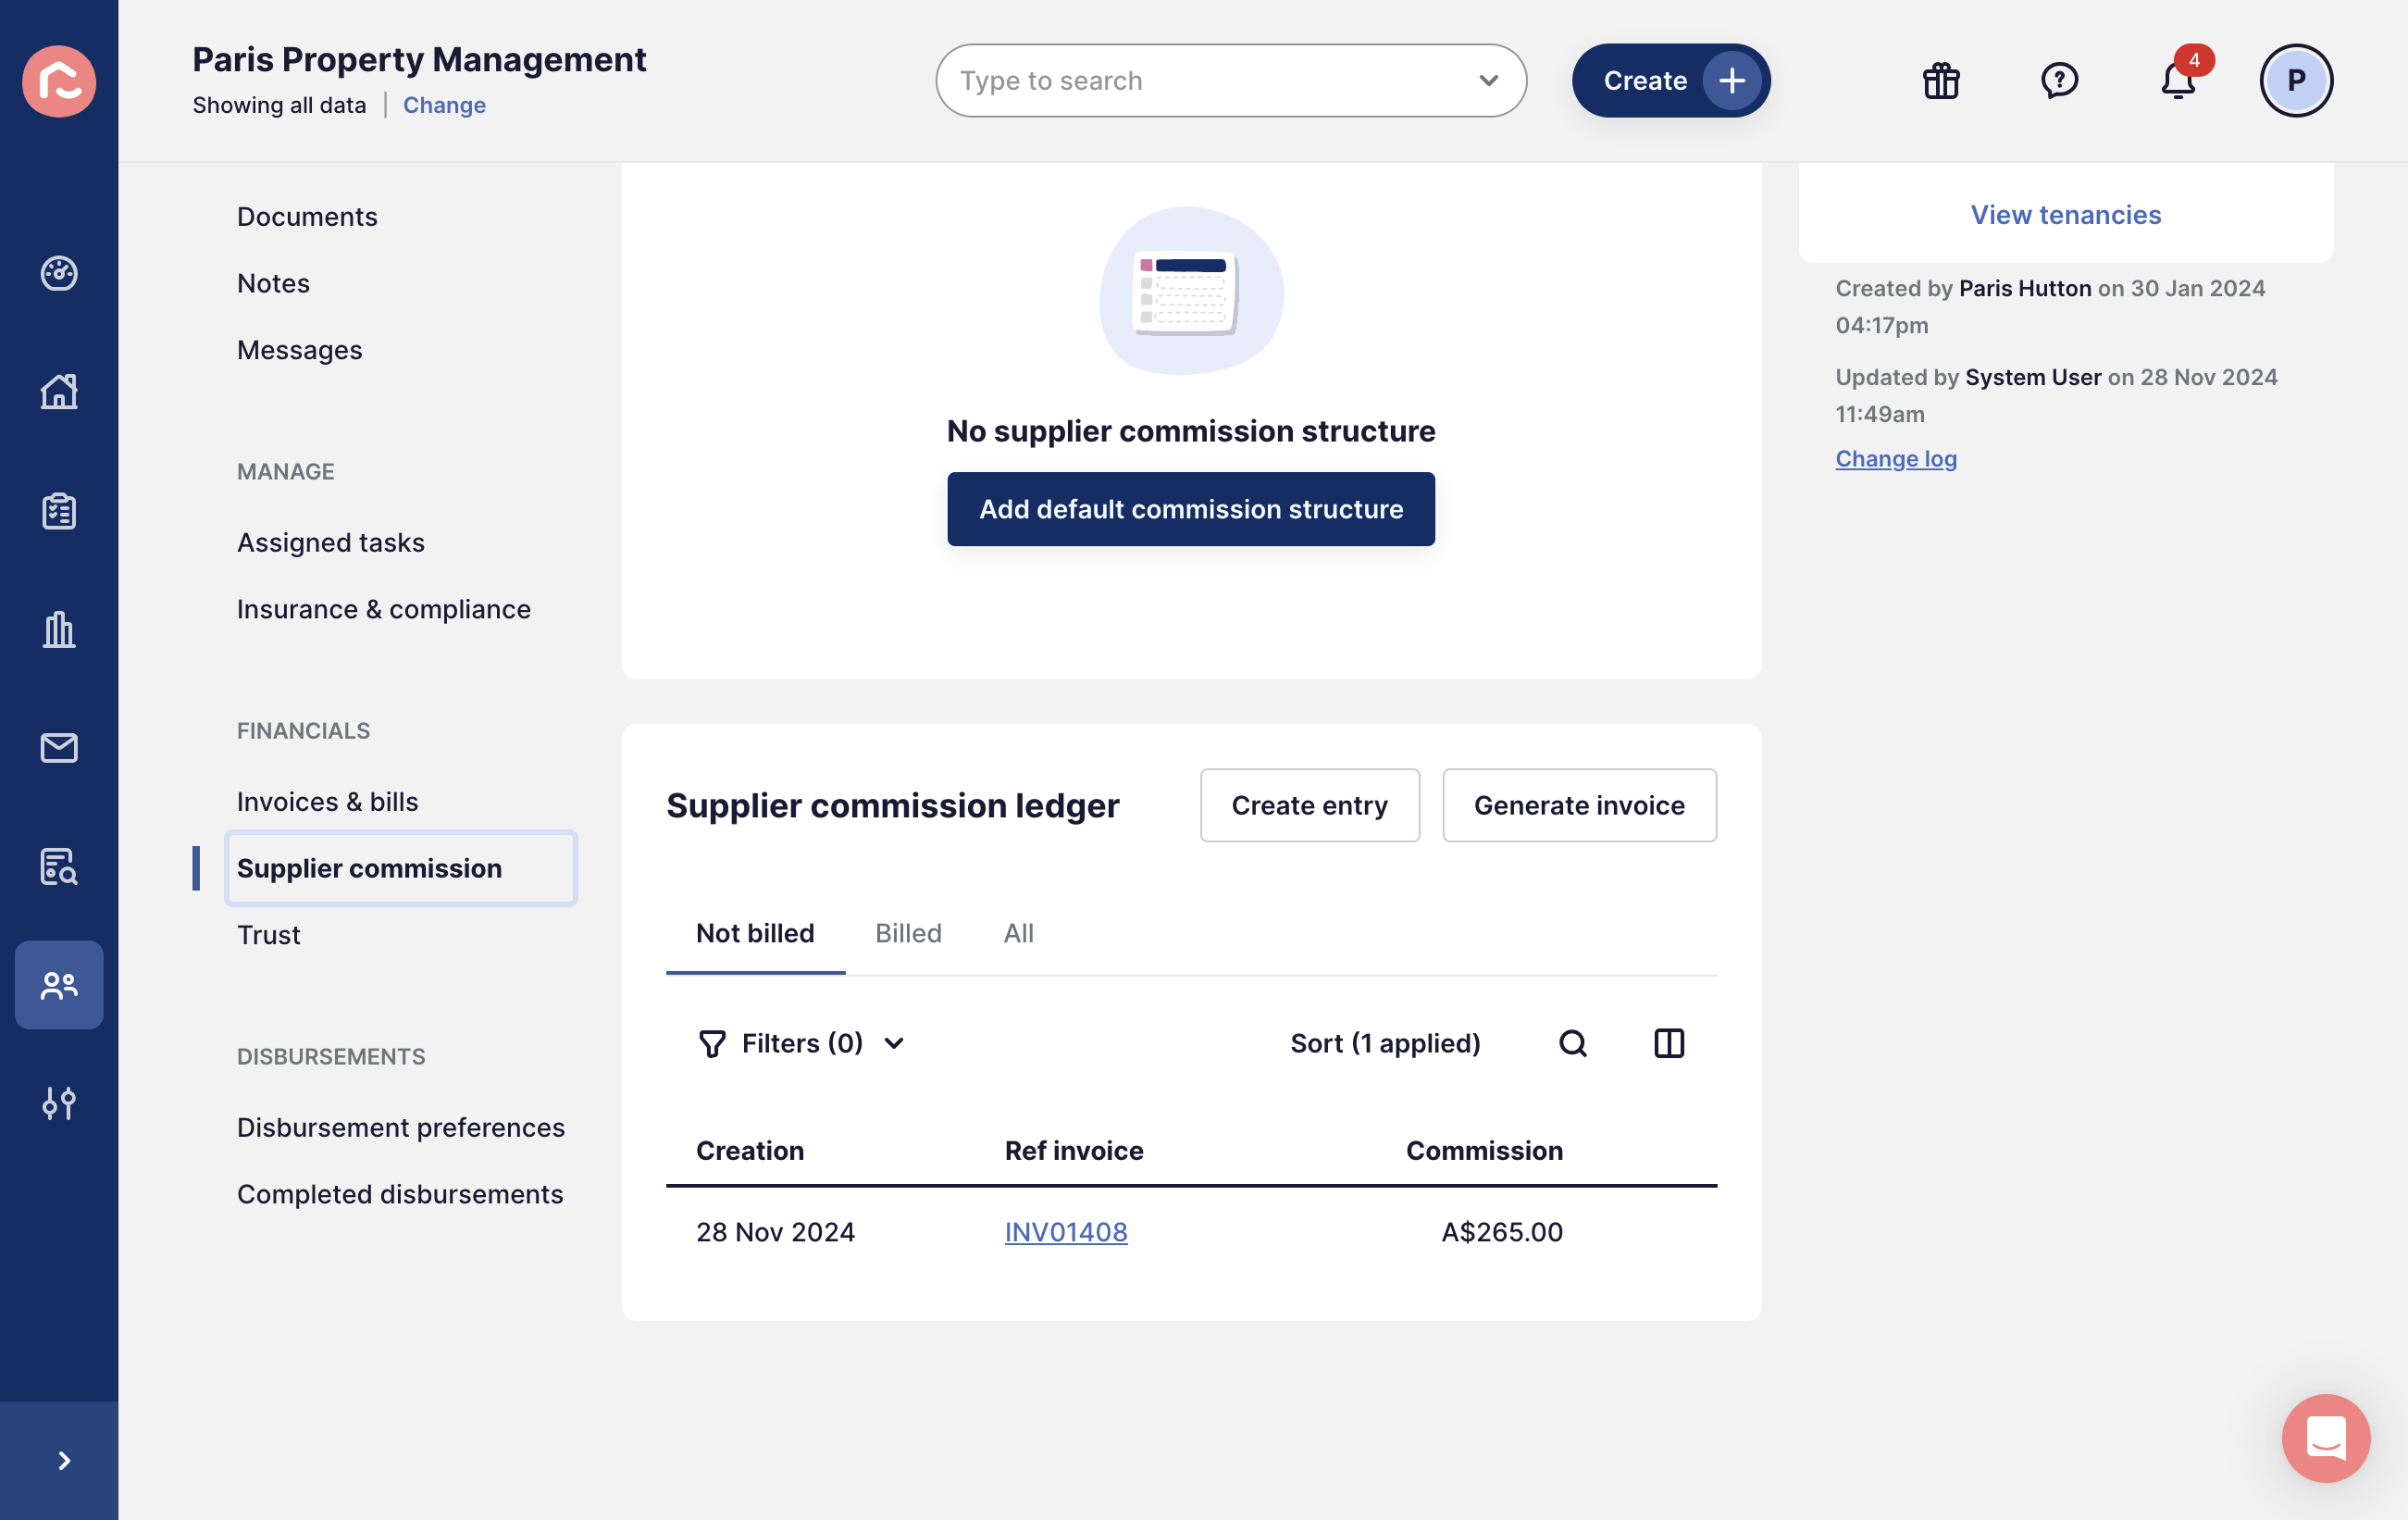The height and width of the screenshot is (1520, 2408).
Task: Expand the search box dropdown chevron
Action: [x=1488, y=81]
